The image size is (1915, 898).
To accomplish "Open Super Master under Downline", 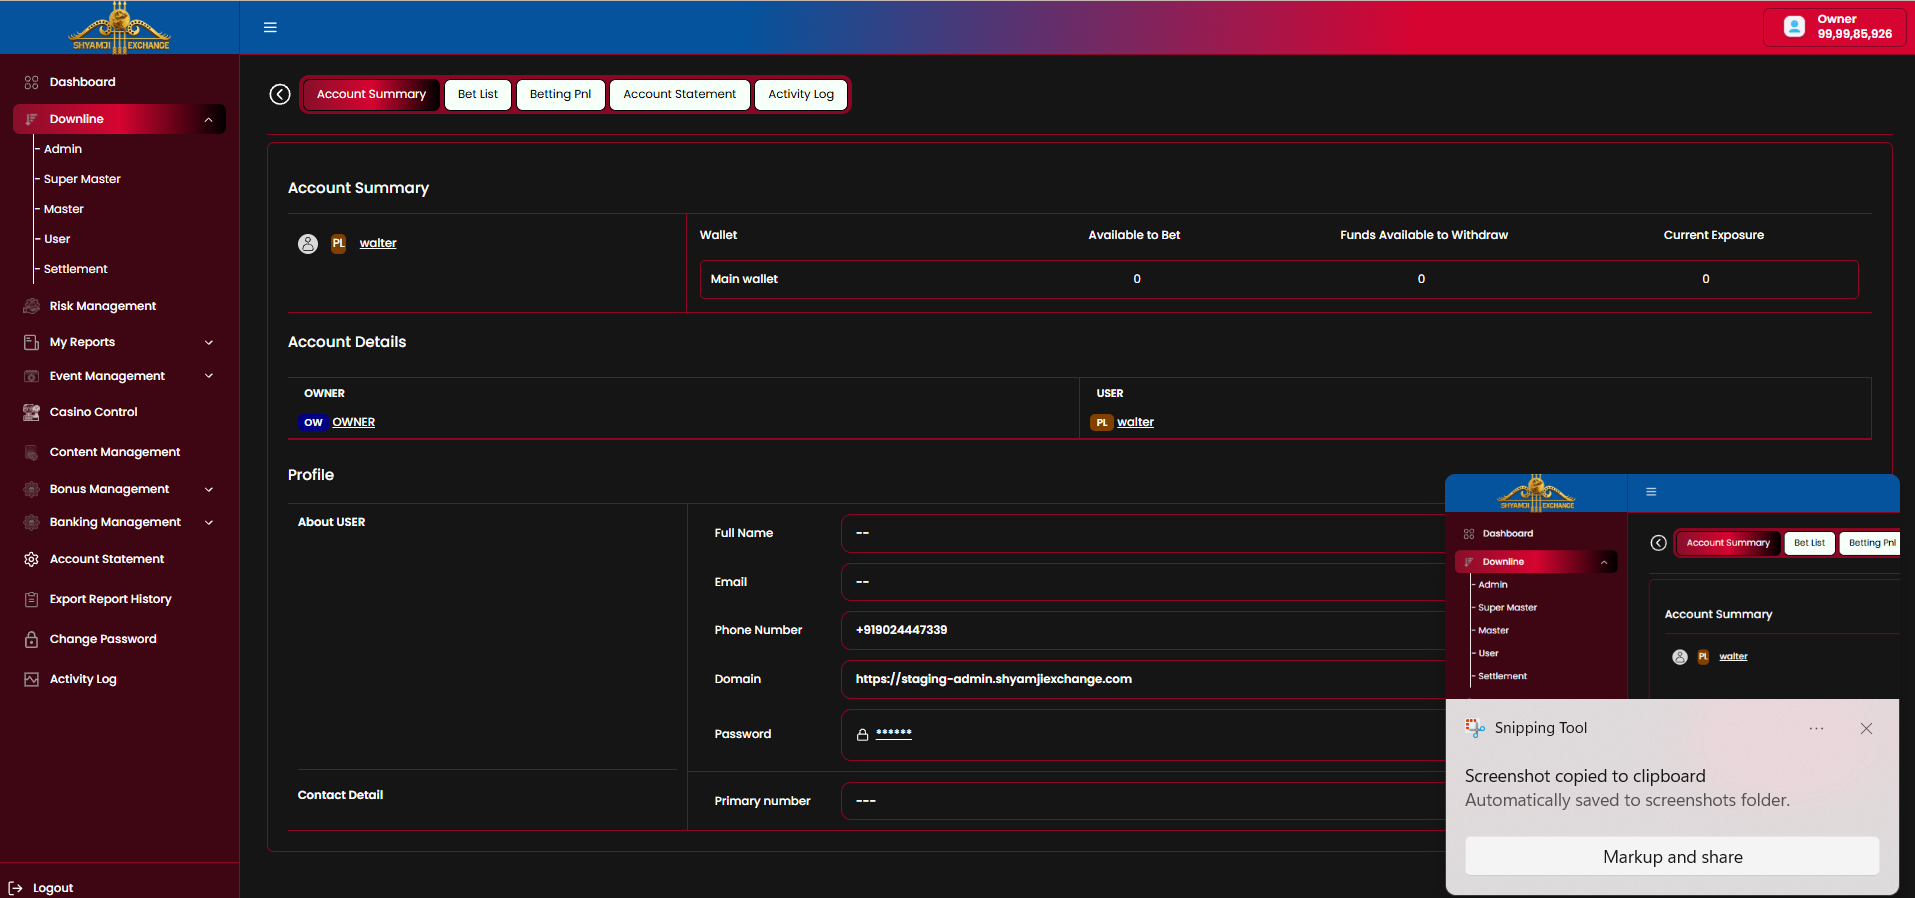I will pos(82,179).
